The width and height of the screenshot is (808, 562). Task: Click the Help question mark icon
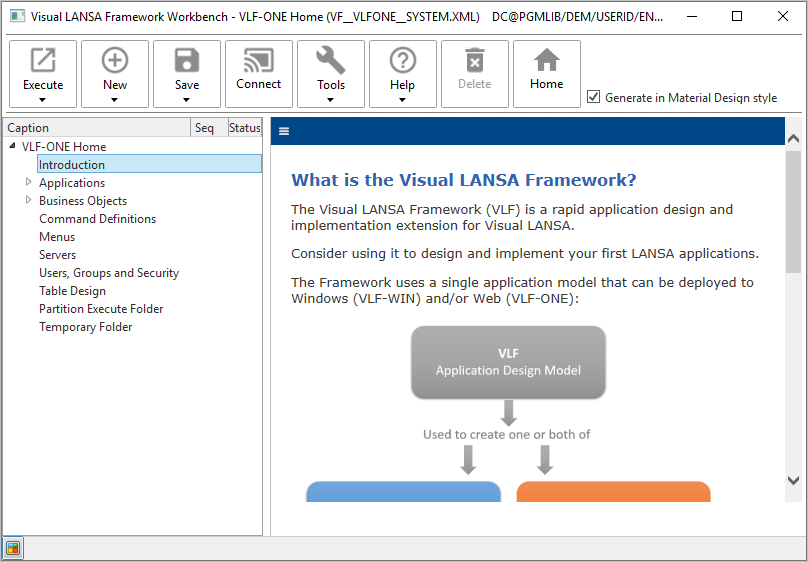point(402,60)
